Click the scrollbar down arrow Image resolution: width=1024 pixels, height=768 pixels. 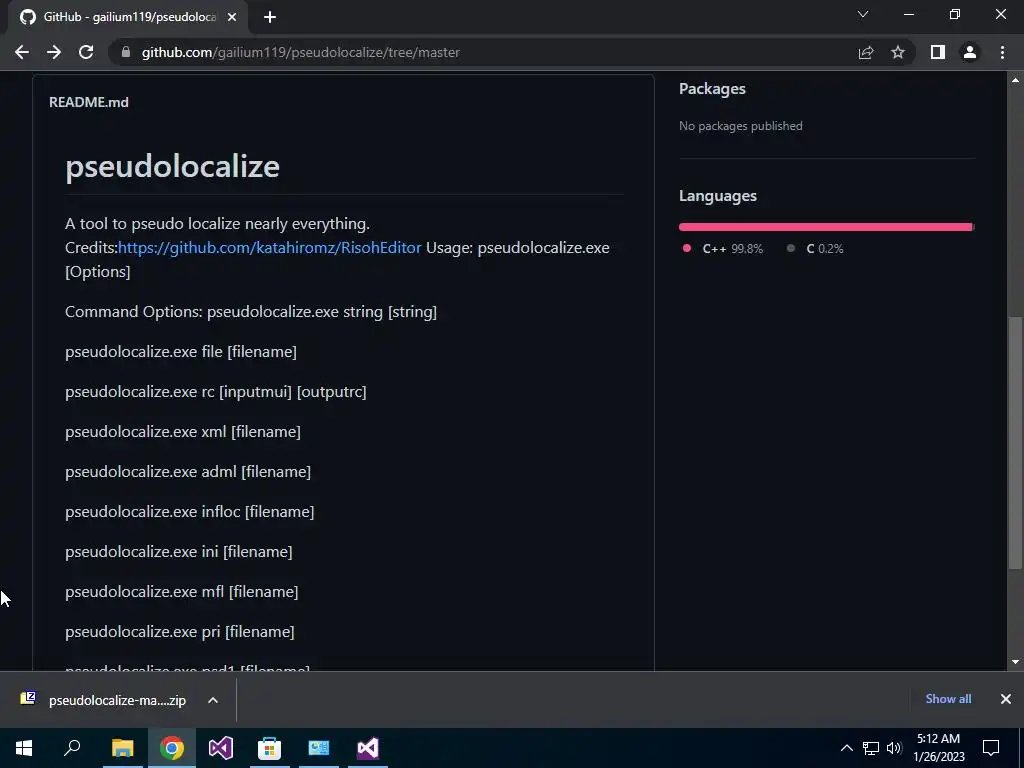coord(1015,662)
